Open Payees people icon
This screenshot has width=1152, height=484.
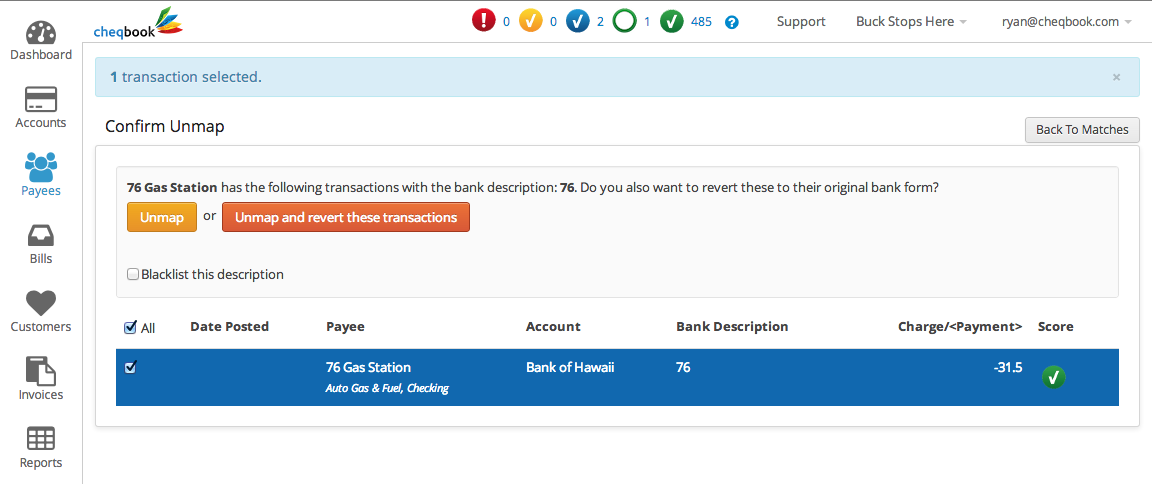[x=41, y=167]
